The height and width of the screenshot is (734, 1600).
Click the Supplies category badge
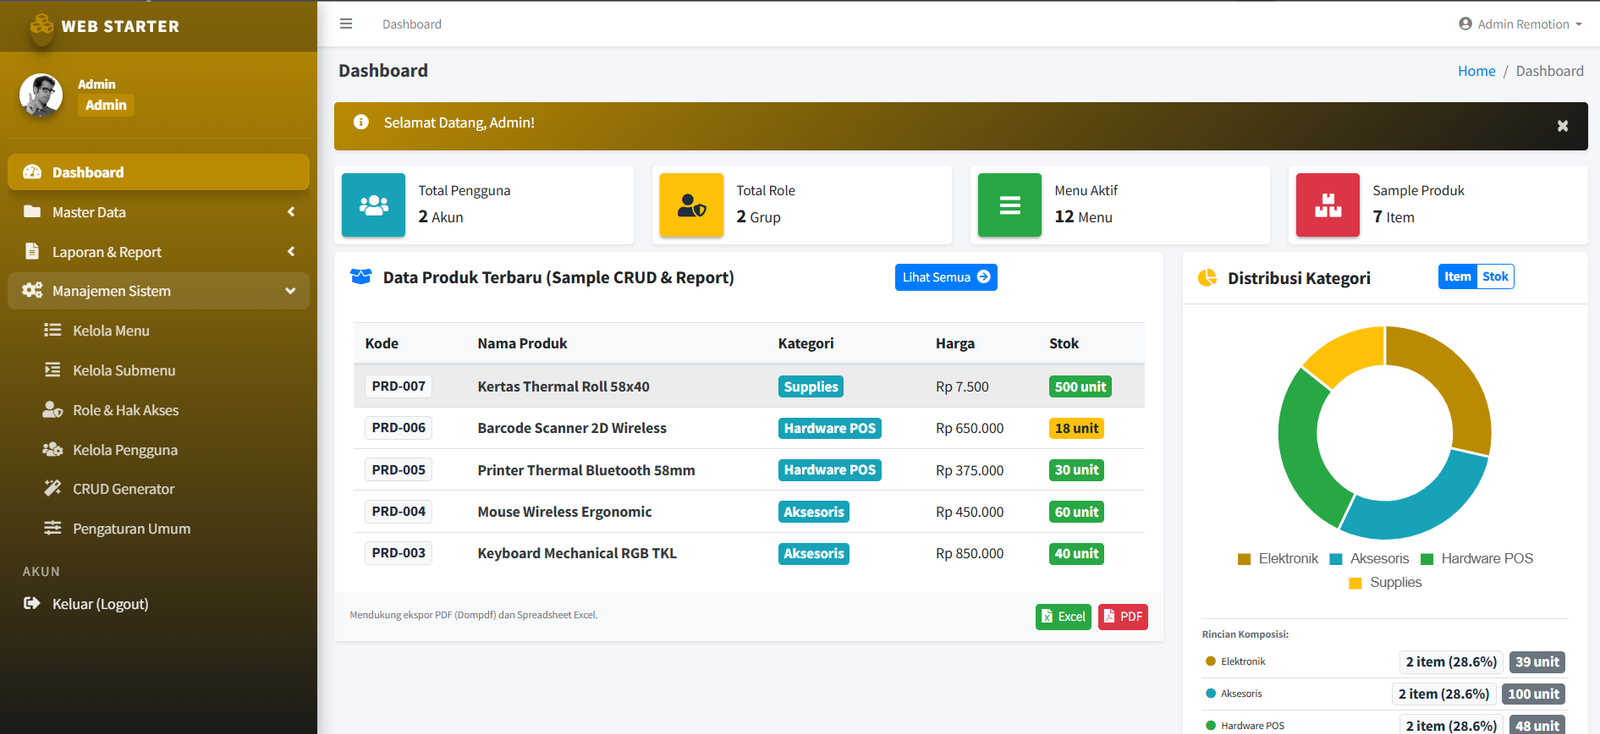tap(811, 387)
